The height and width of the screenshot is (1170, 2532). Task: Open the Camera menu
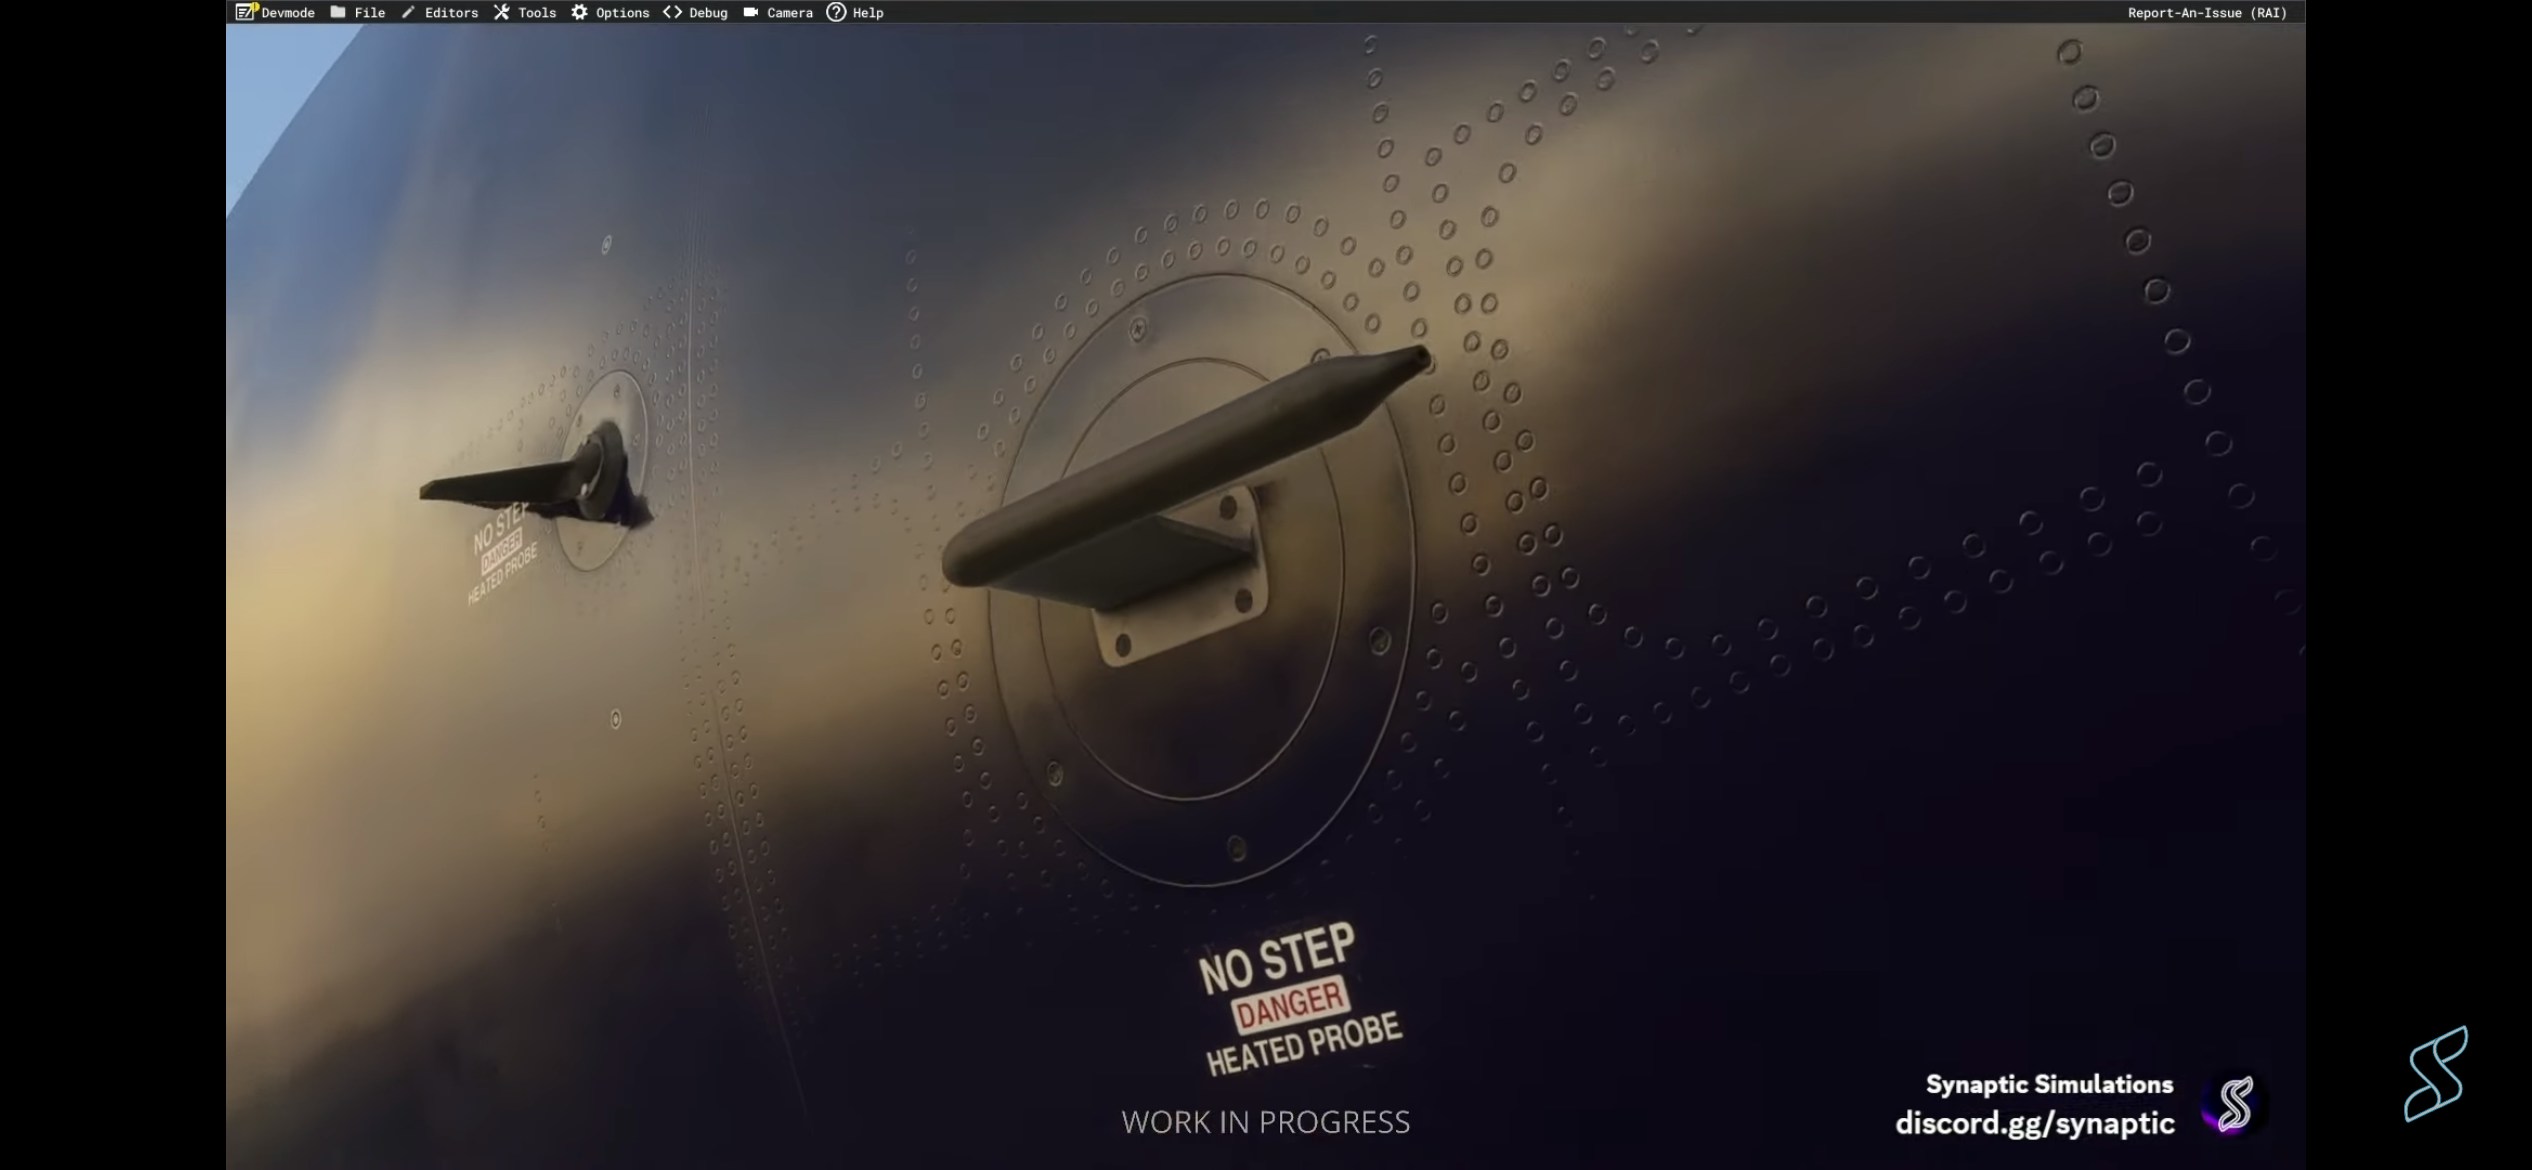click(790, 13)
